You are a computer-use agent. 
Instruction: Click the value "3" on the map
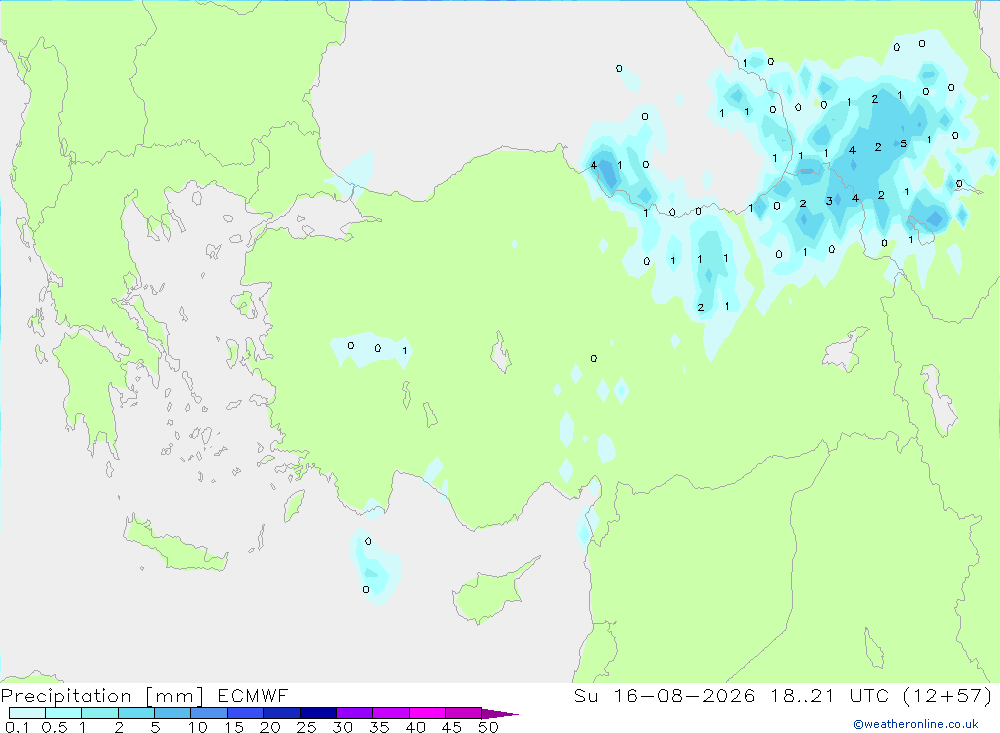(828, 201)
